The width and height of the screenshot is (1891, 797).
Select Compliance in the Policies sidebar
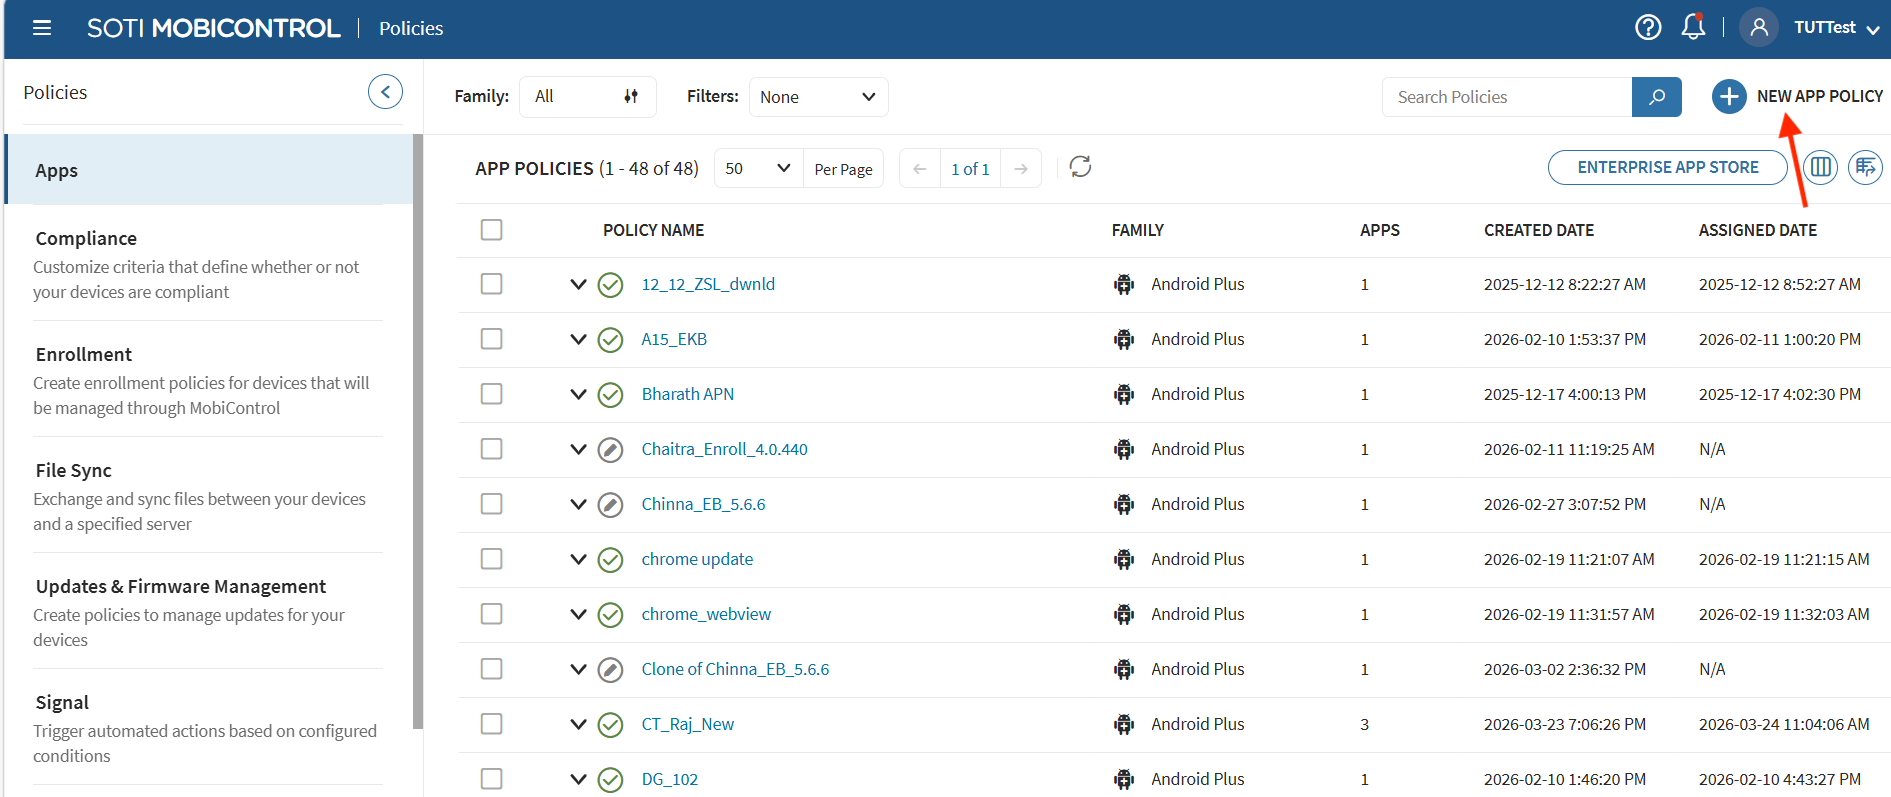86,238
